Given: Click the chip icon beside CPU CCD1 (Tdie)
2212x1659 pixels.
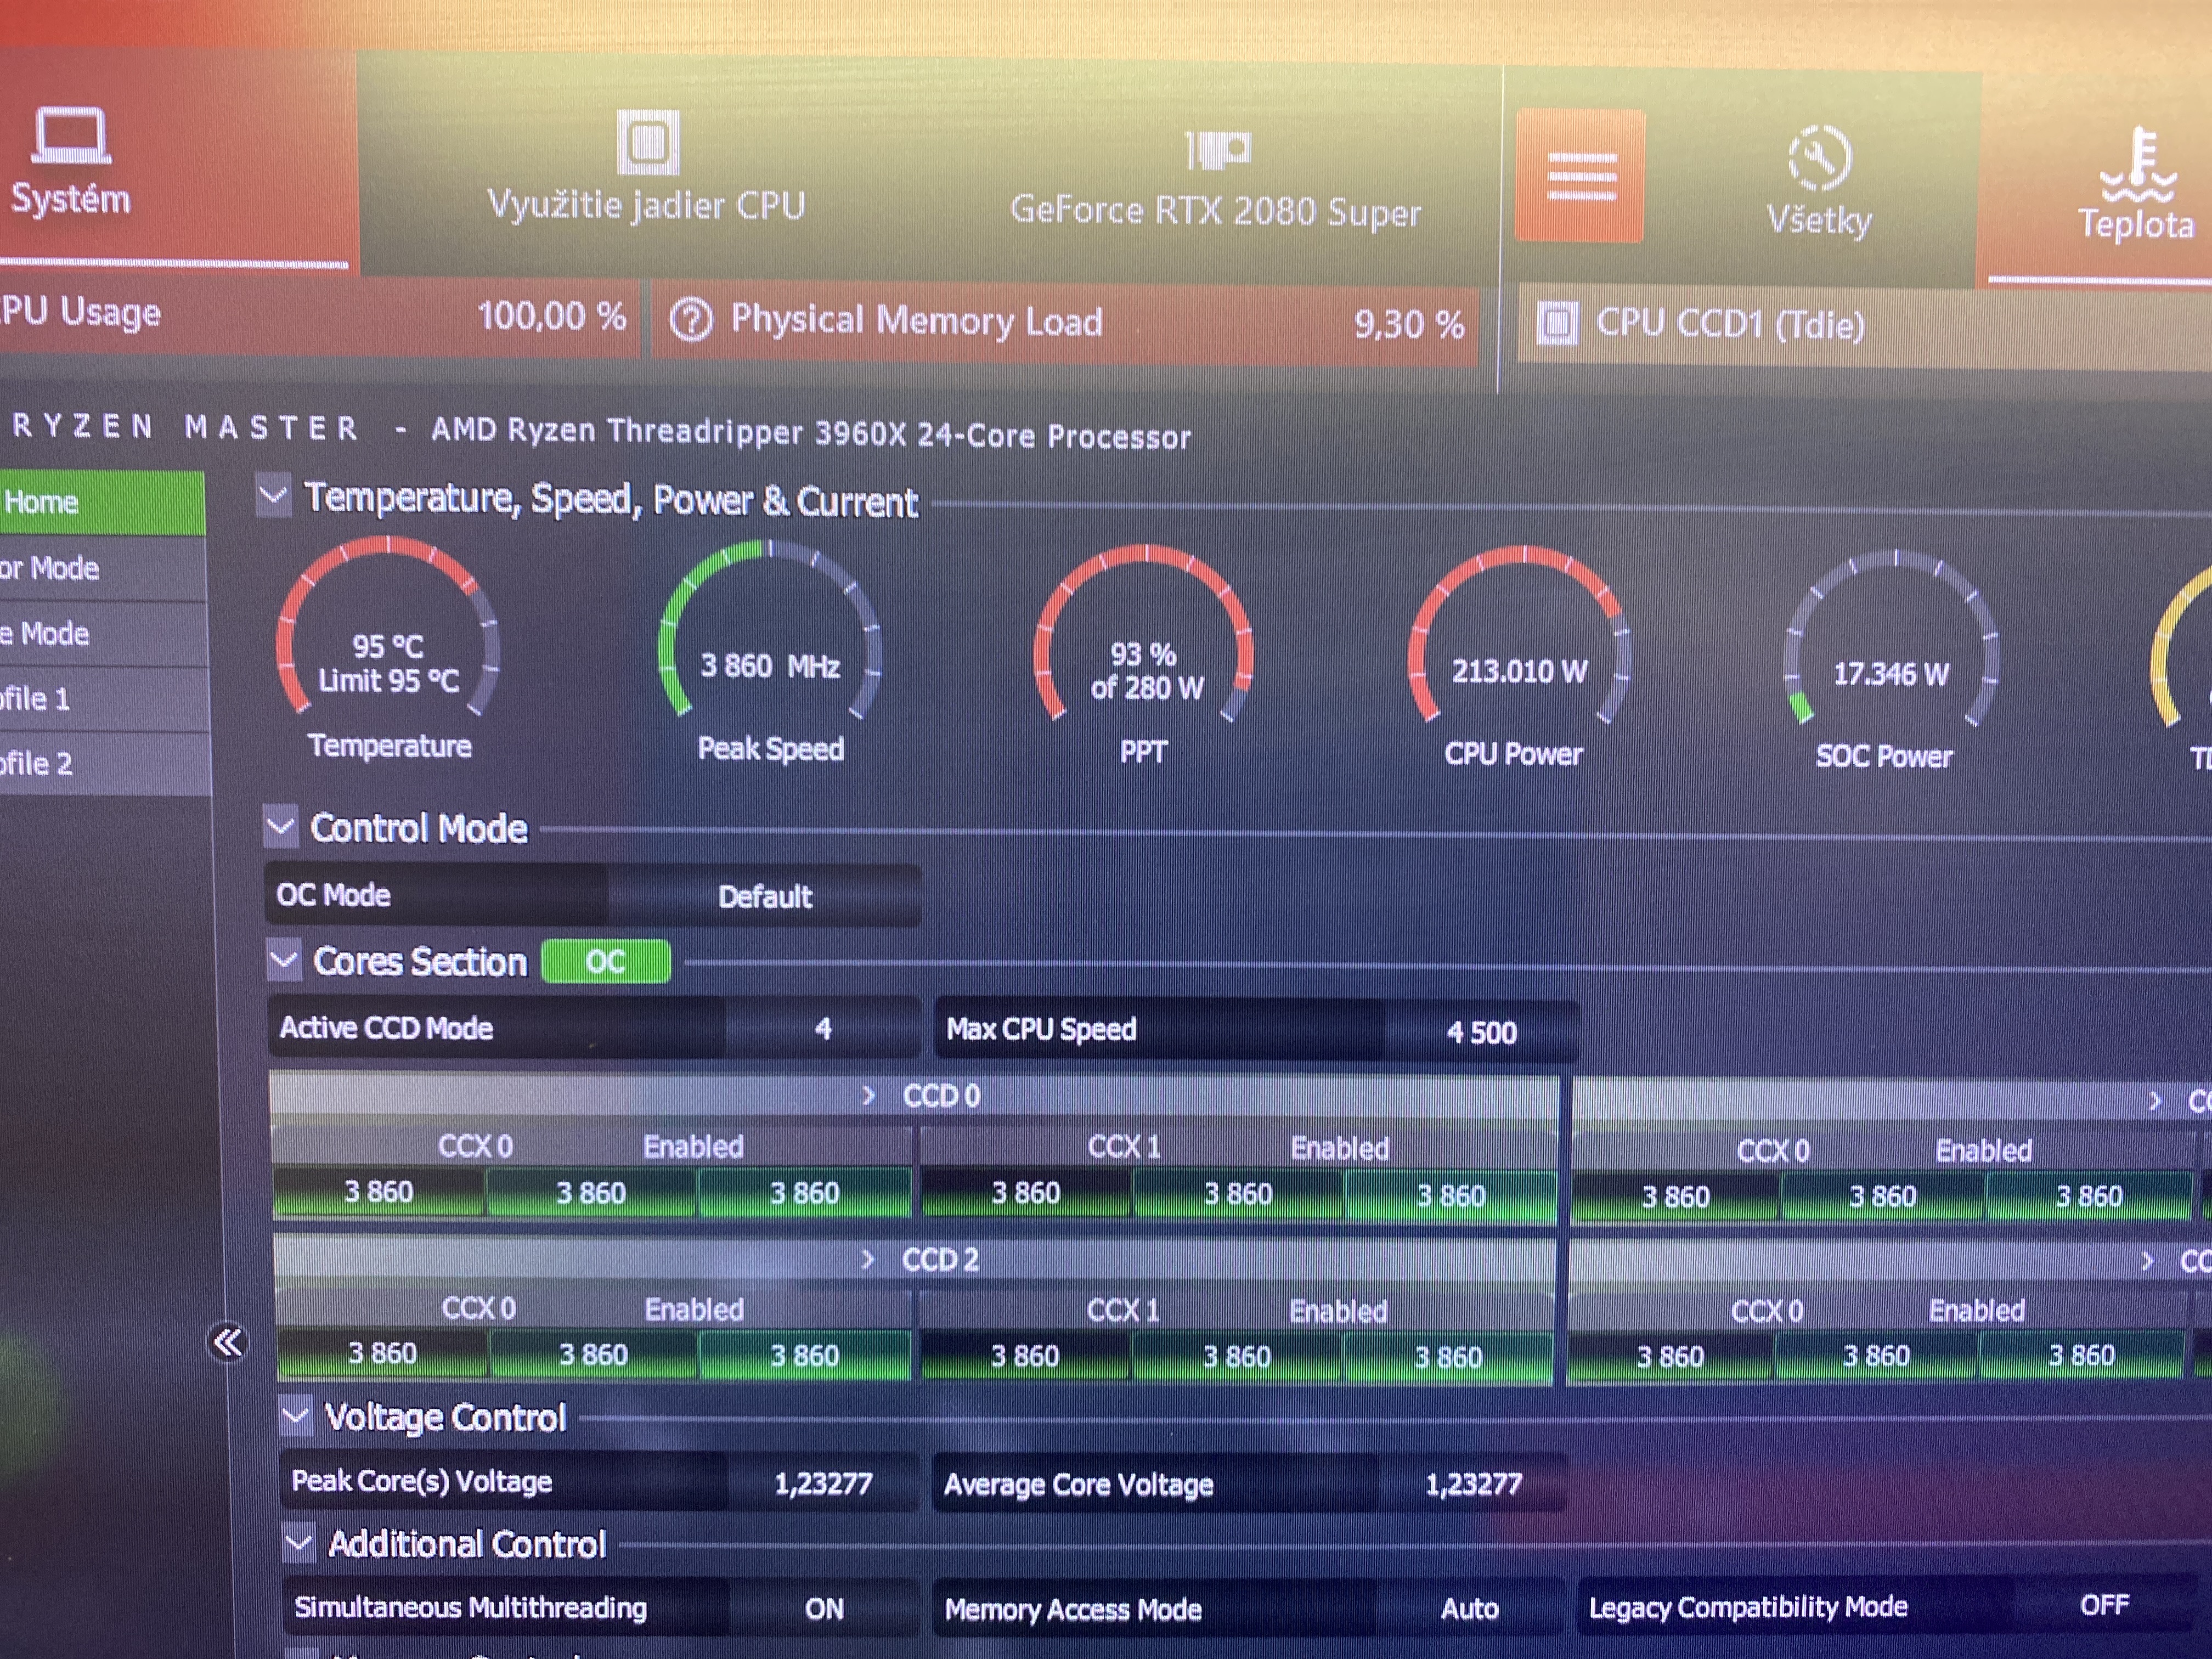Looking at the screenshot, I should [x=1557, y=323].
